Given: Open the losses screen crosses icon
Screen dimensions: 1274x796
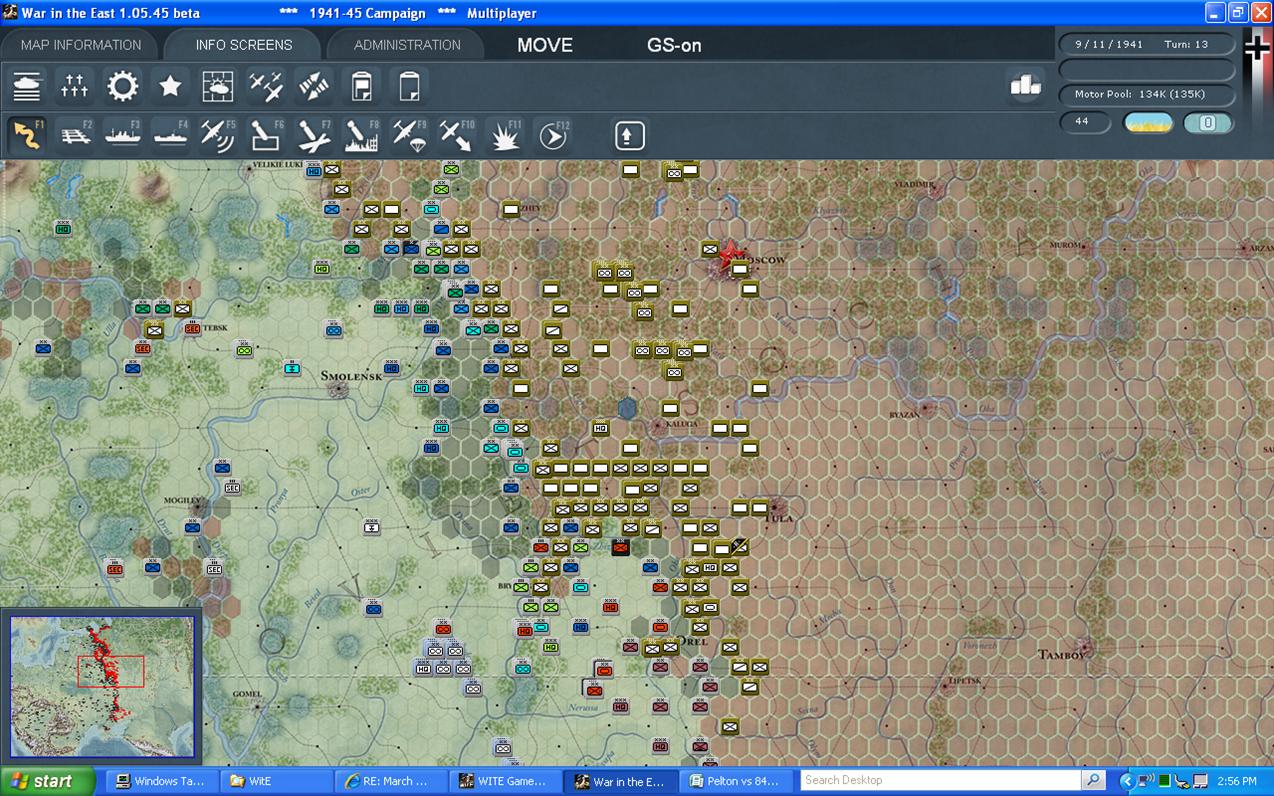Looking at the screenshot, I should tap(75, 87).
